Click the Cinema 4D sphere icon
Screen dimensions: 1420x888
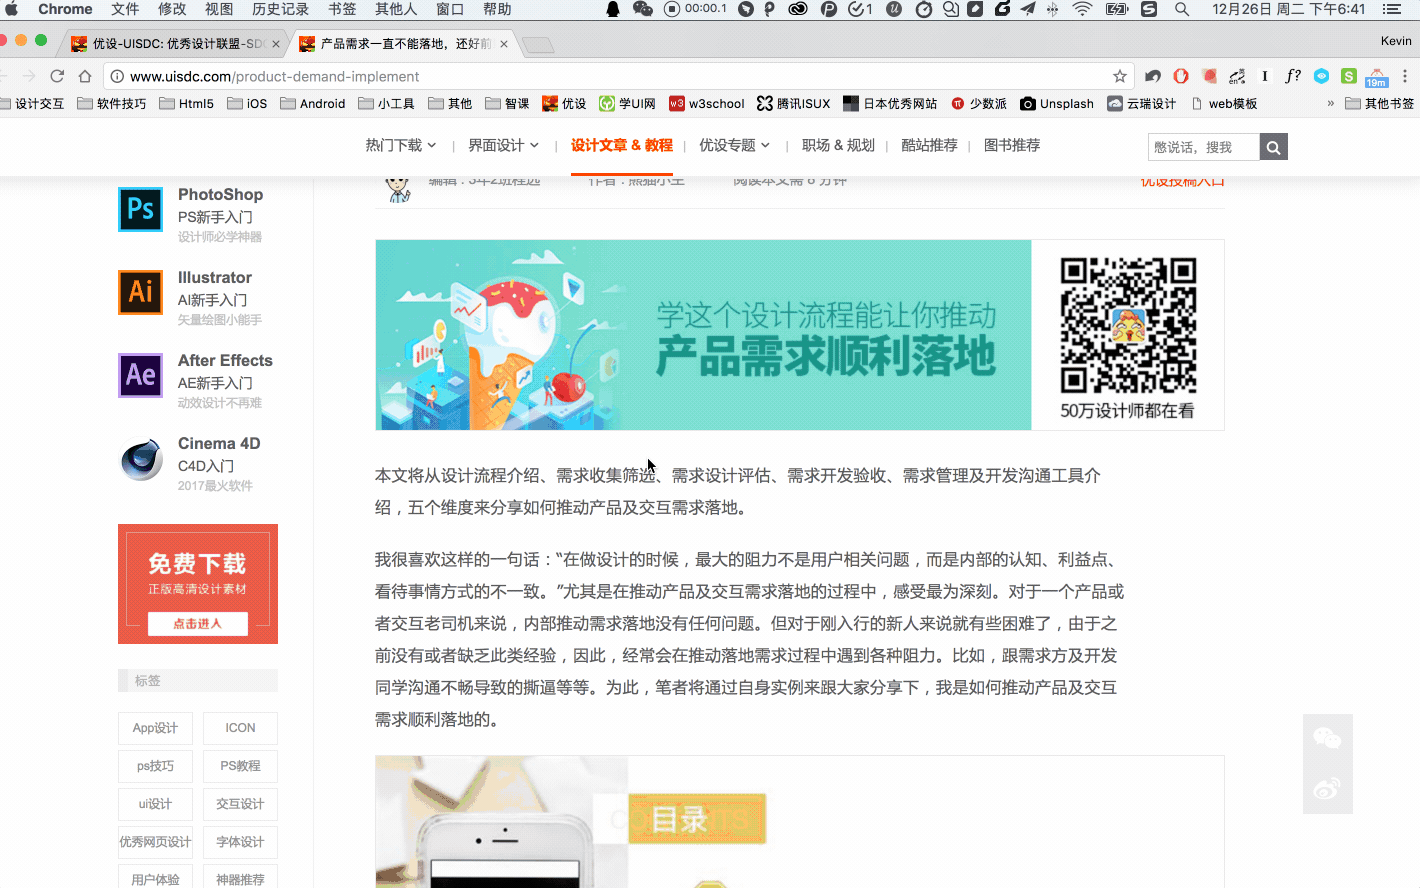[x=141, y=460]
